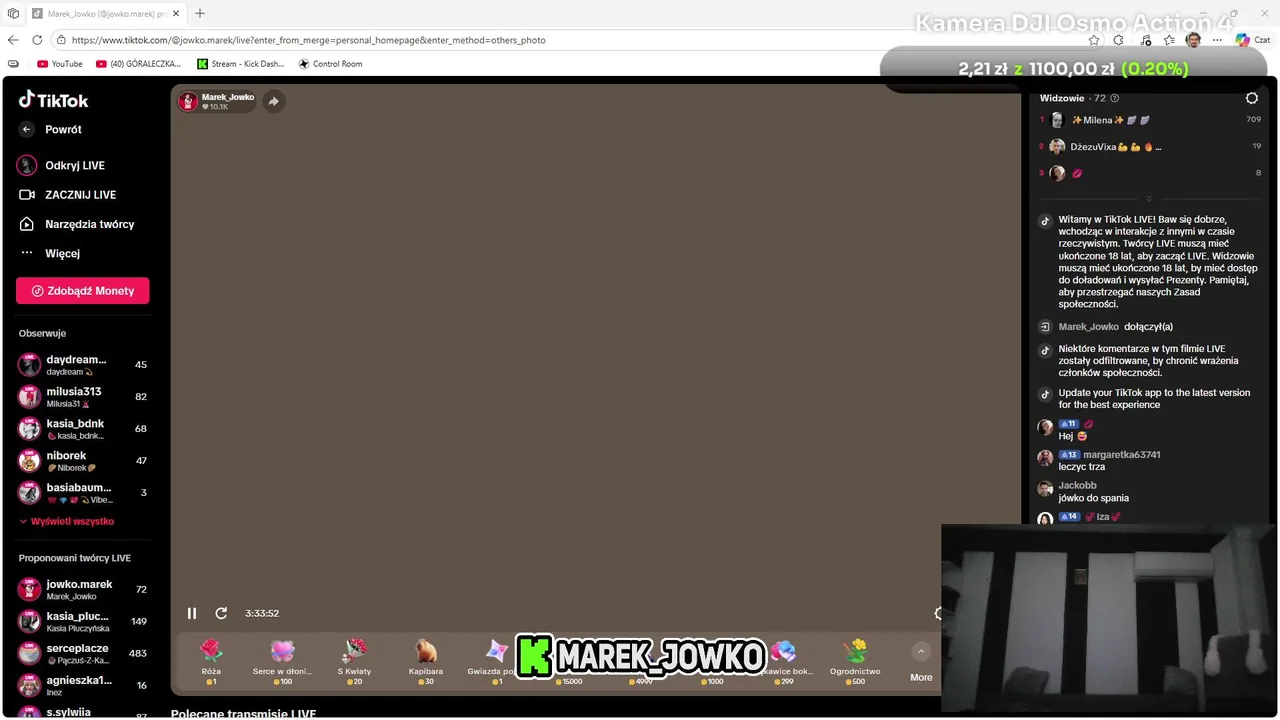The image size is (1280, 720).
Task: Click niborek avatar in followed list
Action: click(x=29, y=461)
